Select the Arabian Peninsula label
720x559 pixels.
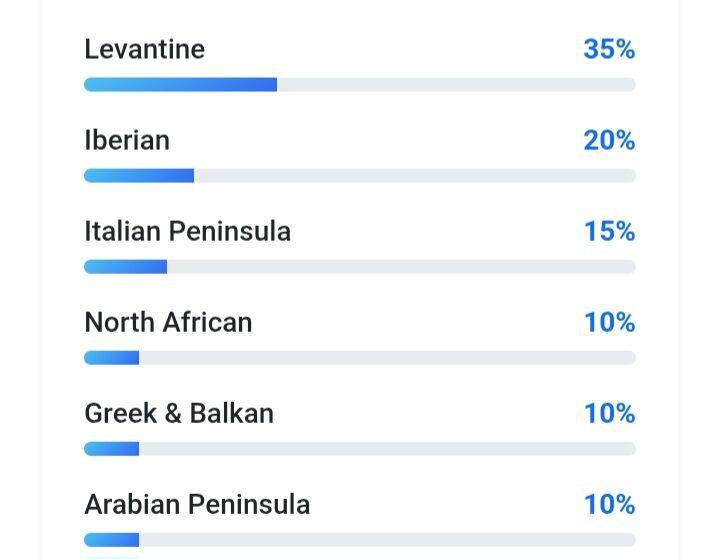197,504
